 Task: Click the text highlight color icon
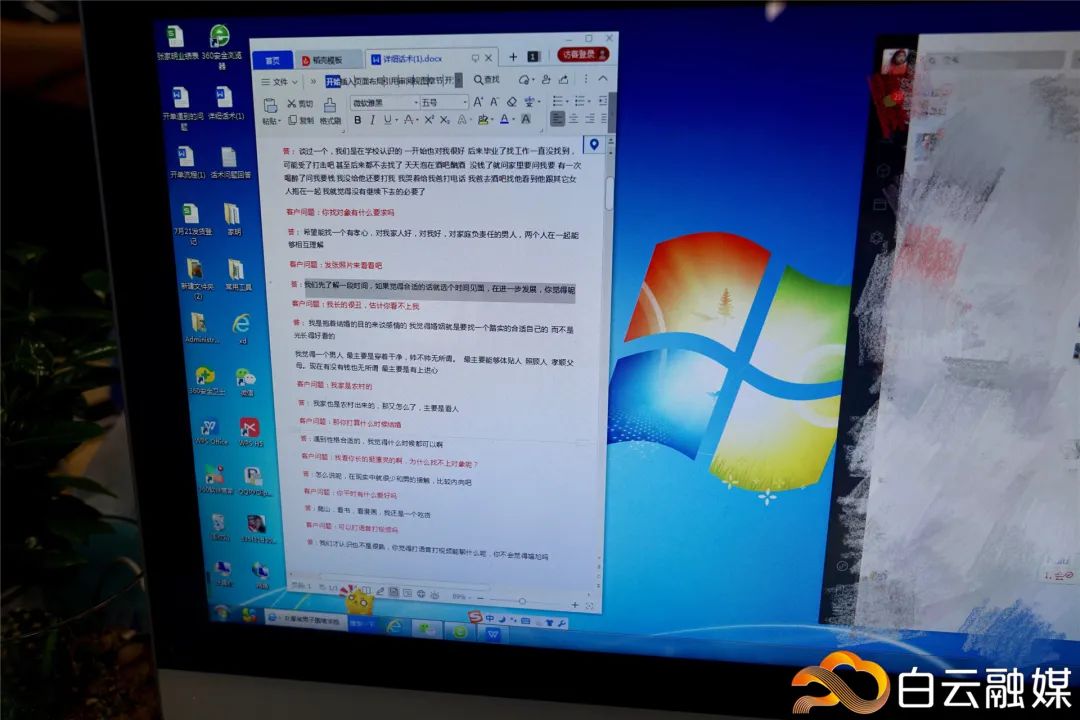click(484, 120)
